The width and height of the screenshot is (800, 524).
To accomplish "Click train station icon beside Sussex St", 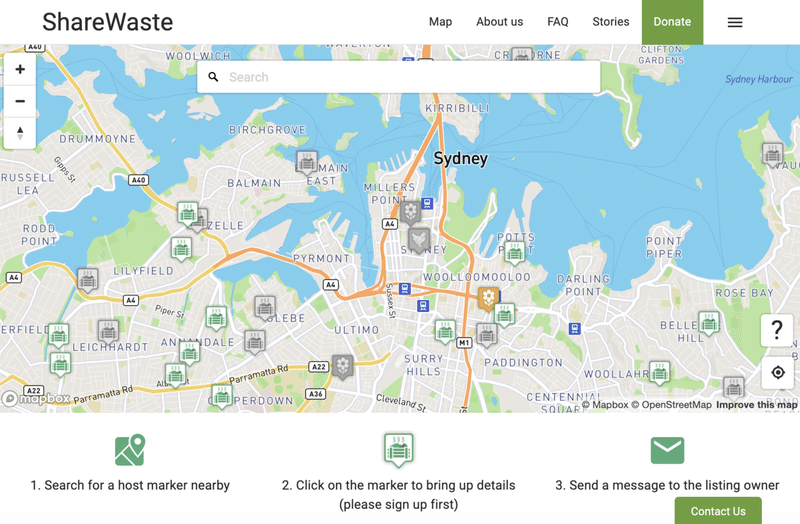I will coord(405,289).
